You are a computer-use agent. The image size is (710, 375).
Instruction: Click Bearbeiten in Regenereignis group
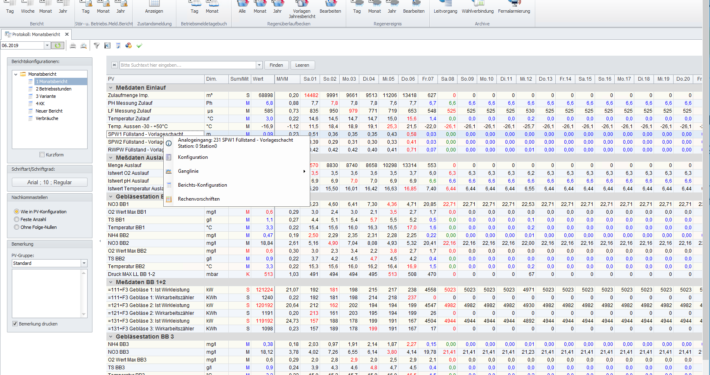413,7
